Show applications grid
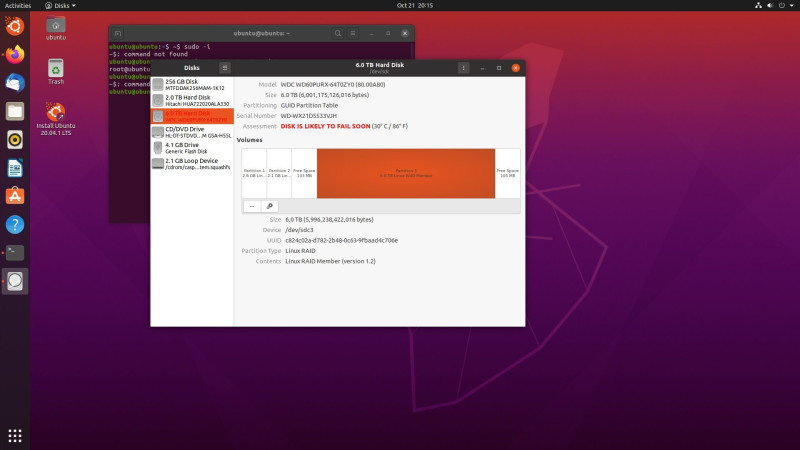 (x=15, y=435)
